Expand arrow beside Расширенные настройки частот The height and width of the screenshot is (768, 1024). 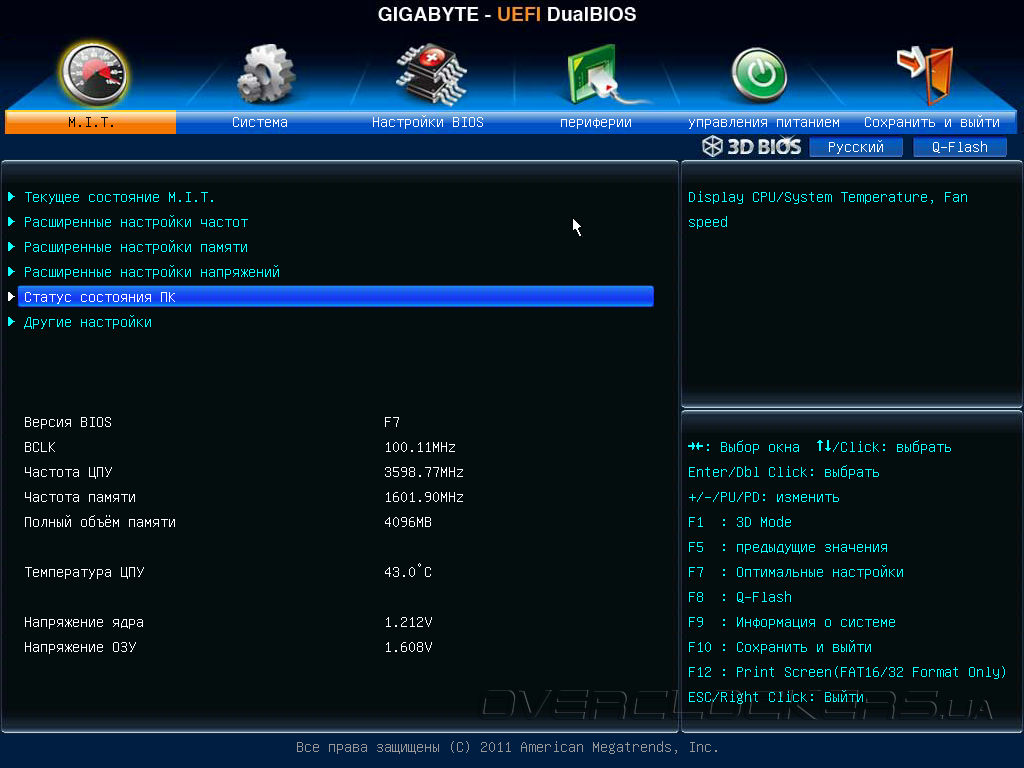pos(11,222)
